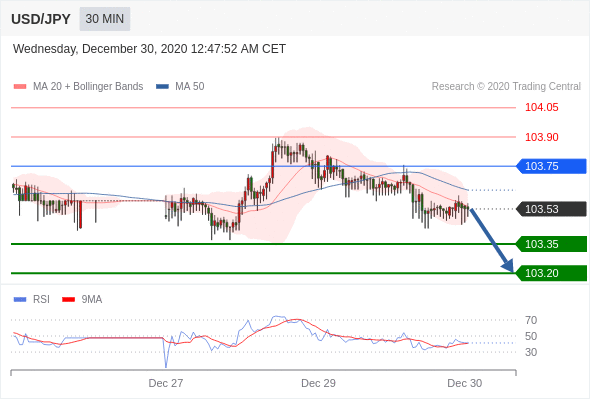The height and width of the screenshot is (400, 590).
Task: Click the black 103.53 current price tag
Action: pyautogui.click(x=551, y=209)
